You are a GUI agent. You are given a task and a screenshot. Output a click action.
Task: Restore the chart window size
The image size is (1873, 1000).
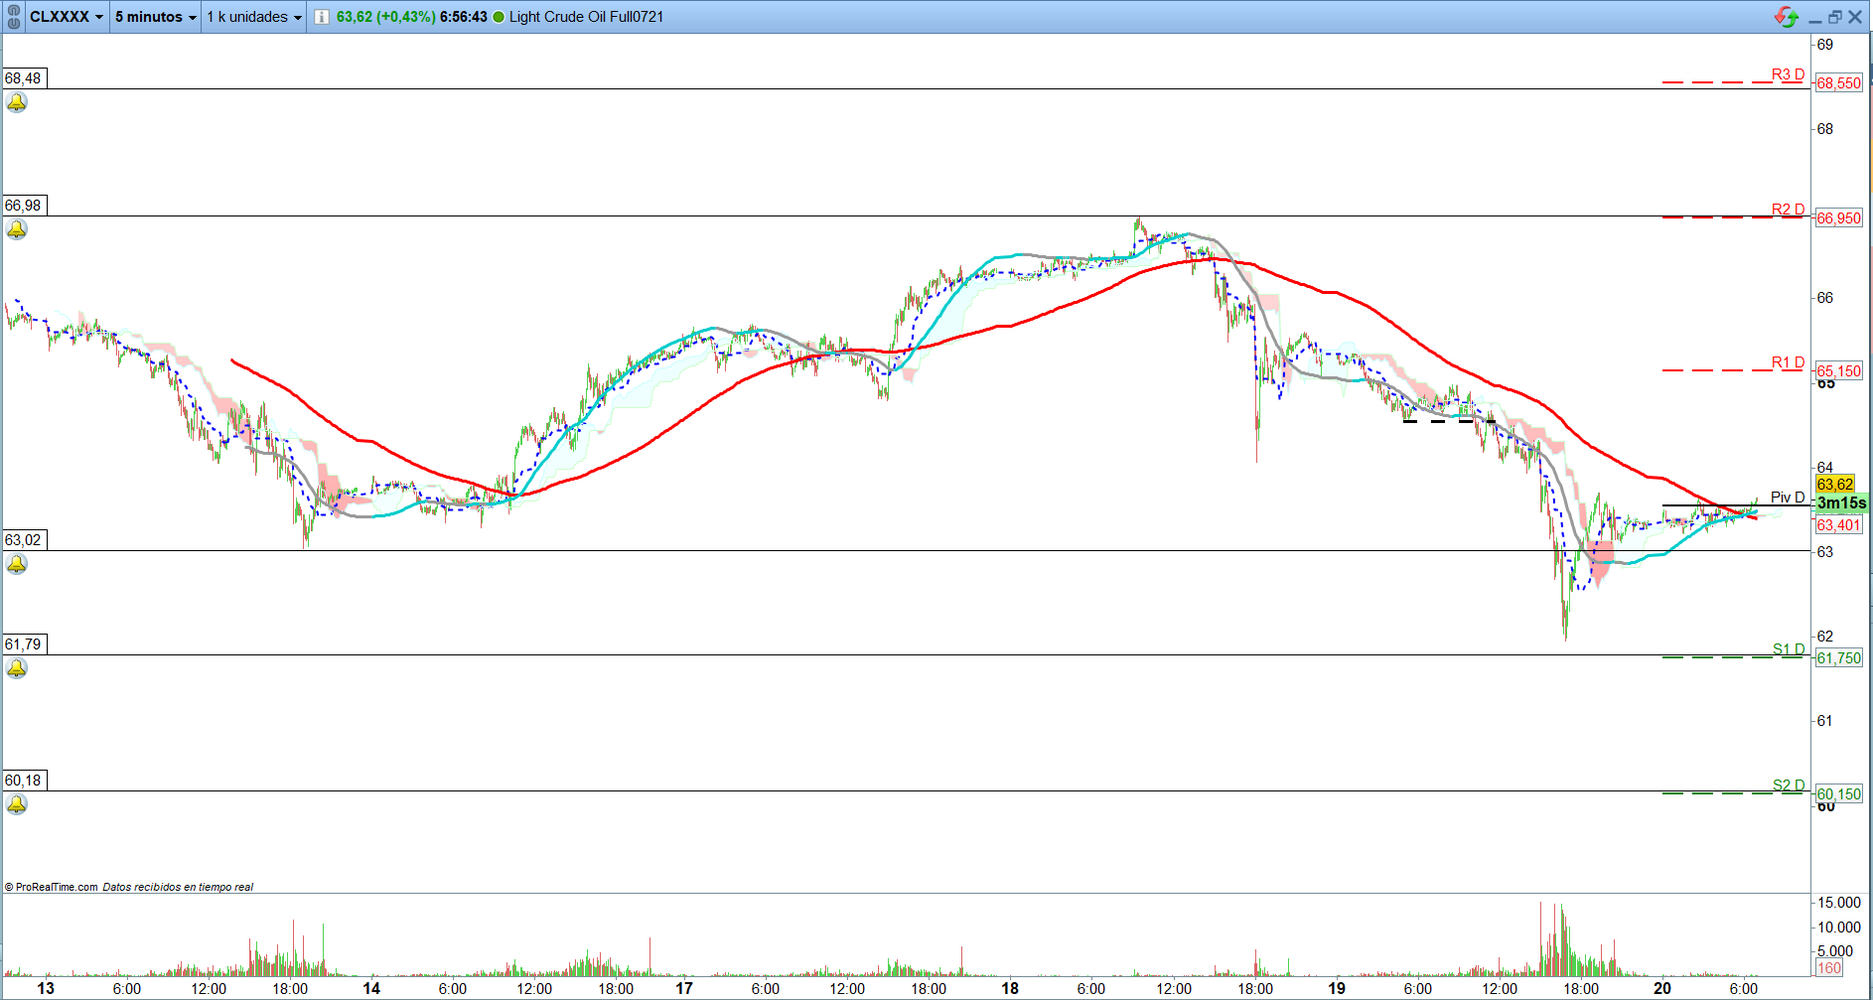point(1835,17)
